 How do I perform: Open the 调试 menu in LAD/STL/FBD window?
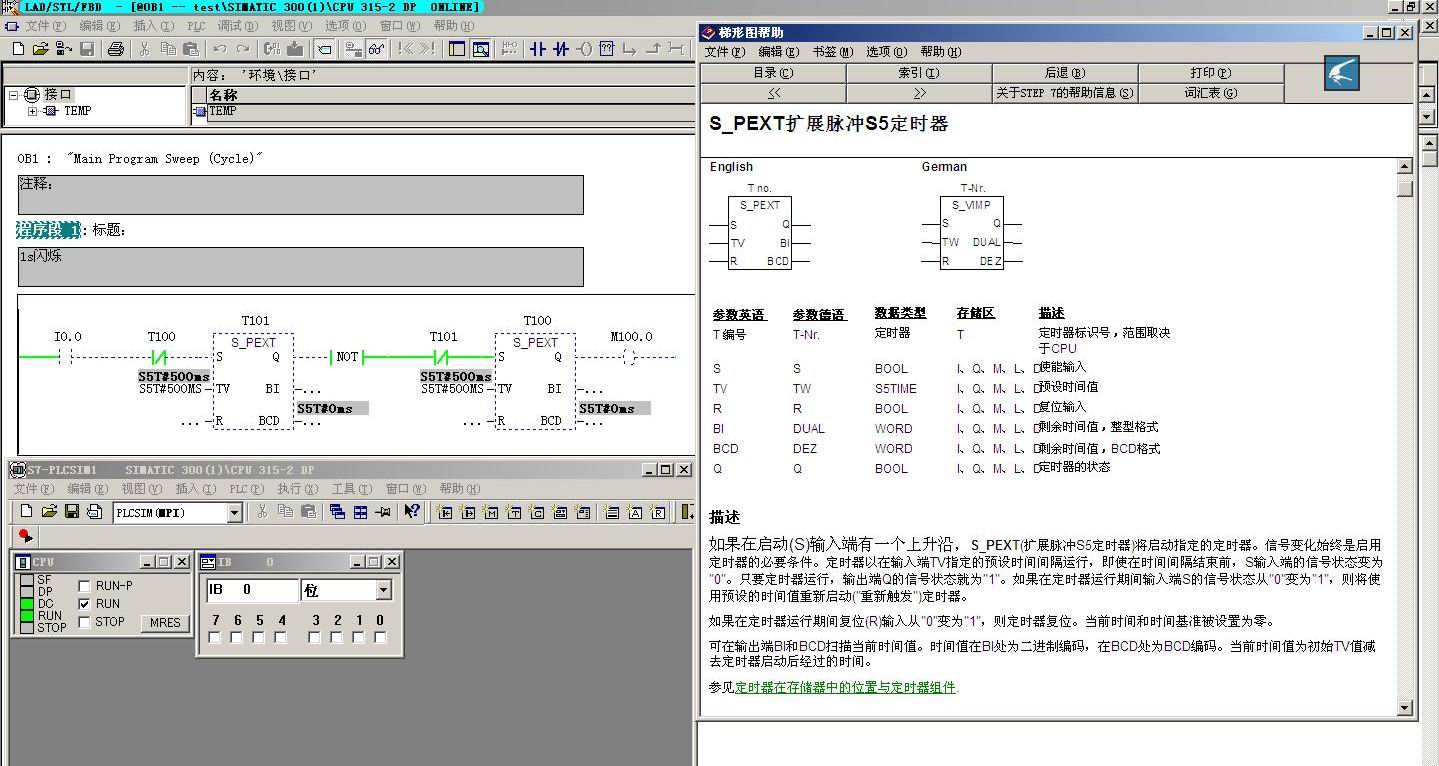(x=236, y=26)
